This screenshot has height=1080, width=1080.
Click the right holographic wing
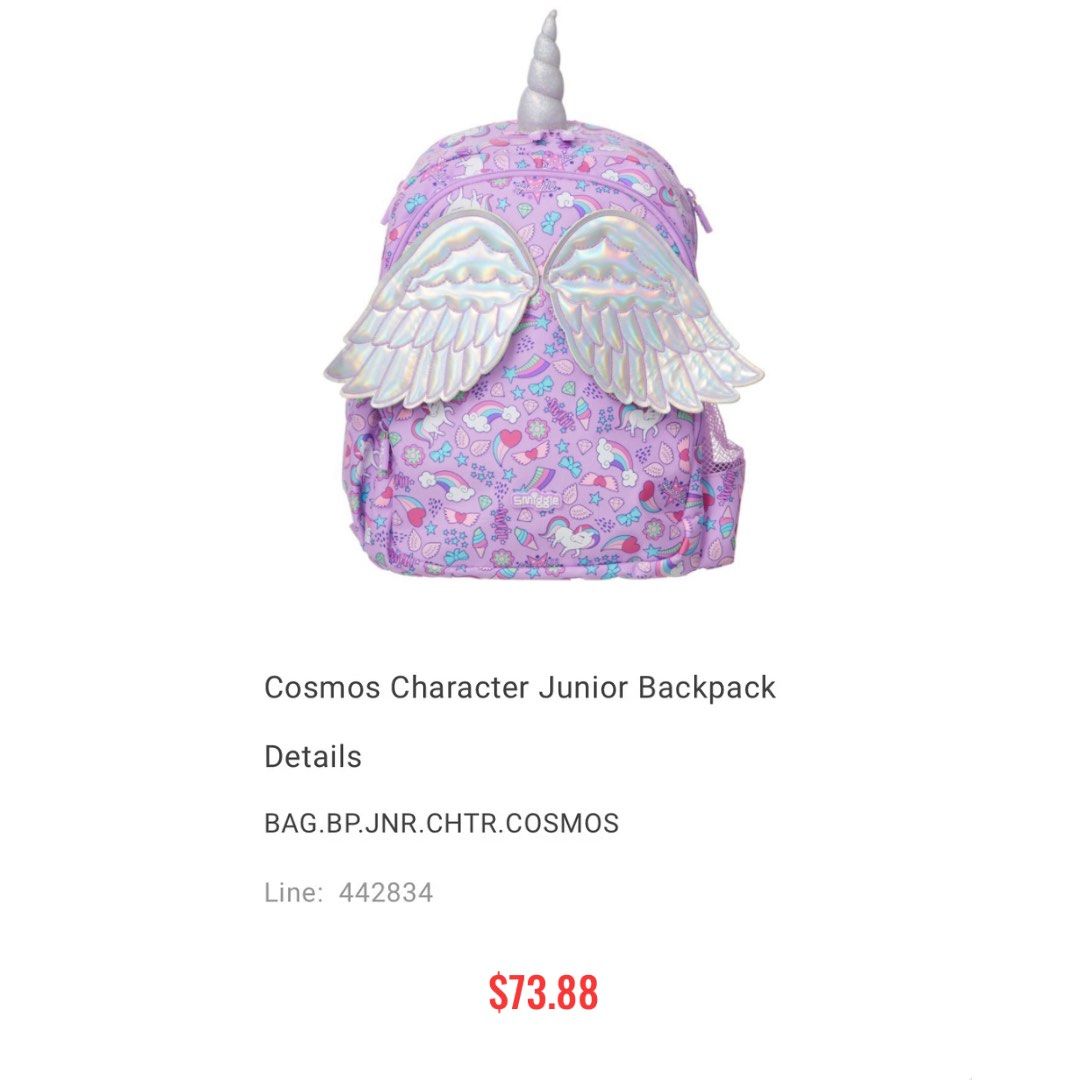point(654,310)
